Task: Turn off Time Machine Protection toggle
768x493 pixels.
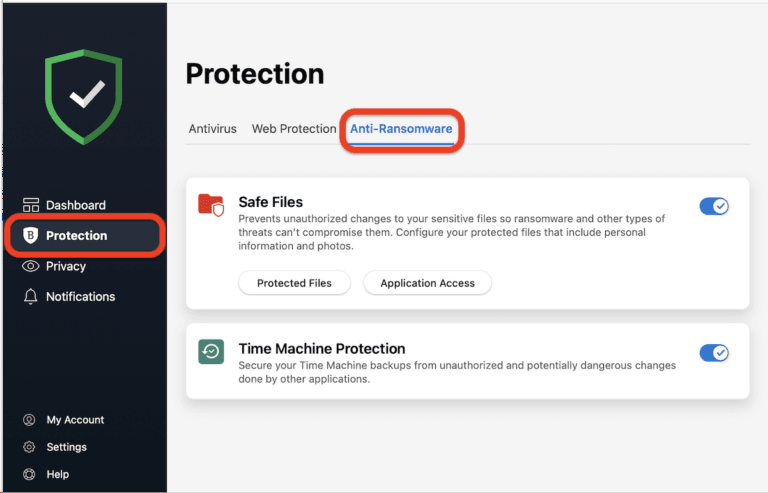Action: pos(714,352)
